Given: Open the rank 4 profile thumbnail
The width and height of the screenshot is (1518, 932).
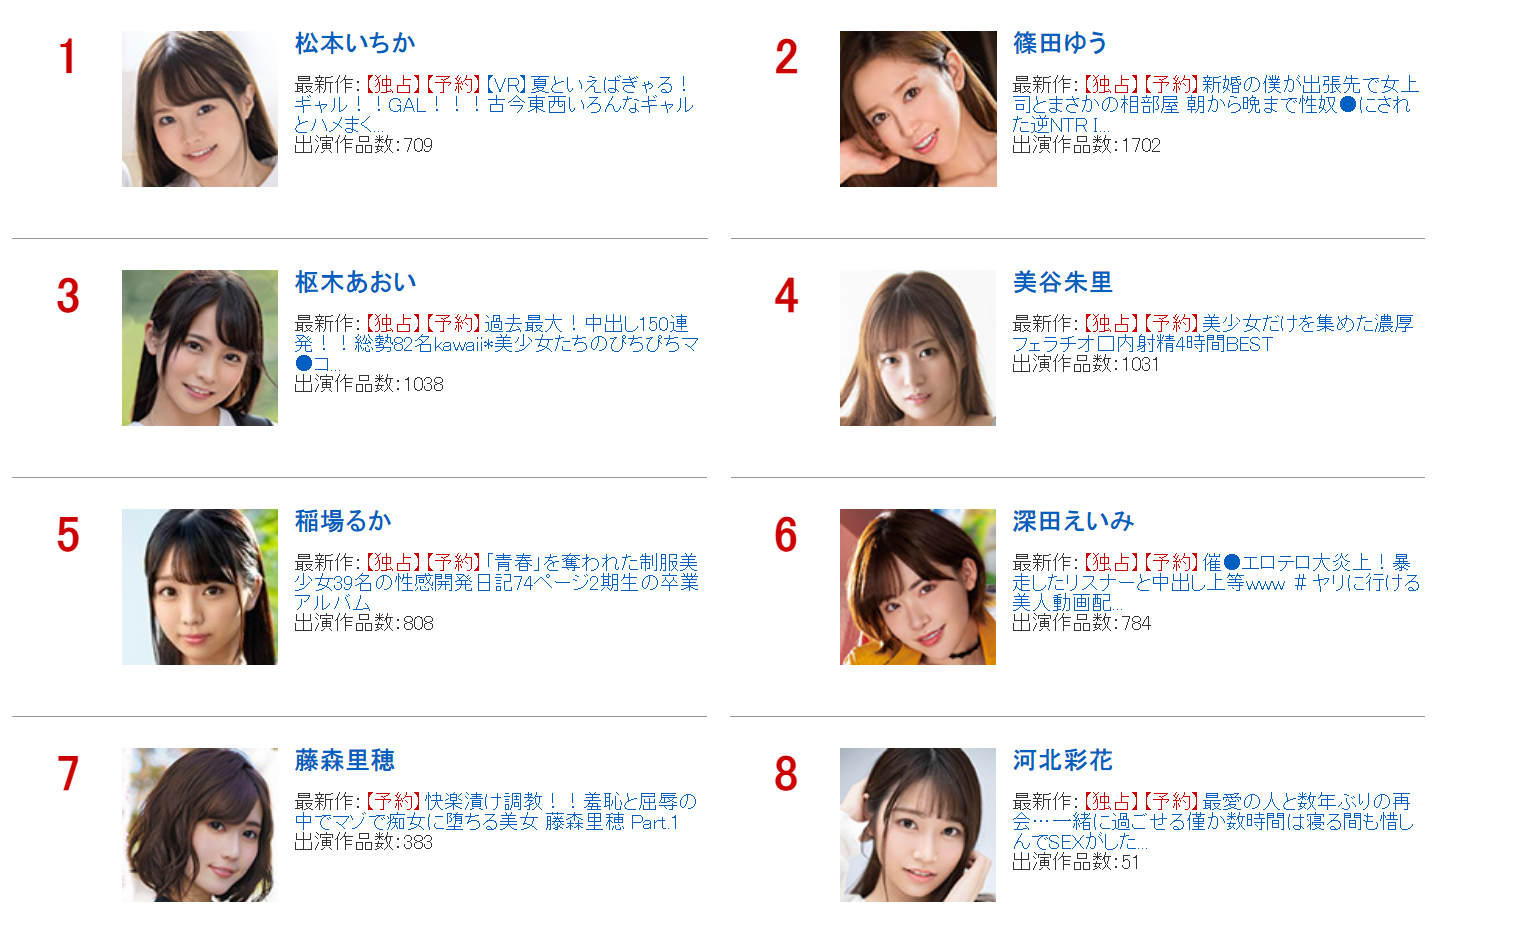Looking at the screenshot, I should [918, 348].
